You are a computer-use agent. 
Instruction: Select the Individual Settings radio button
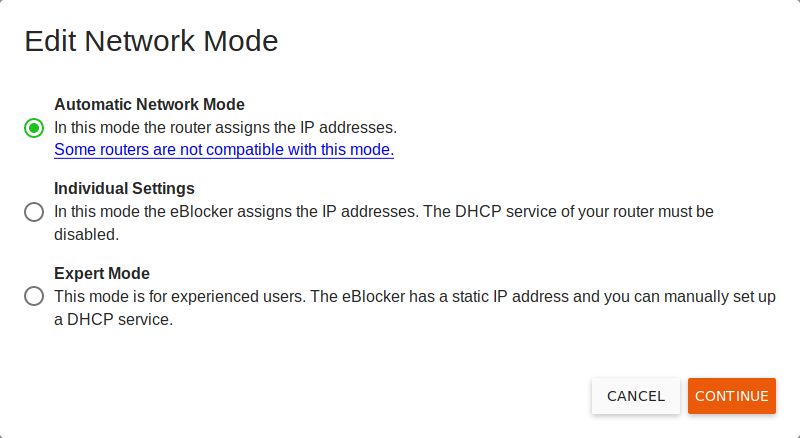click(x=34, y=212)
